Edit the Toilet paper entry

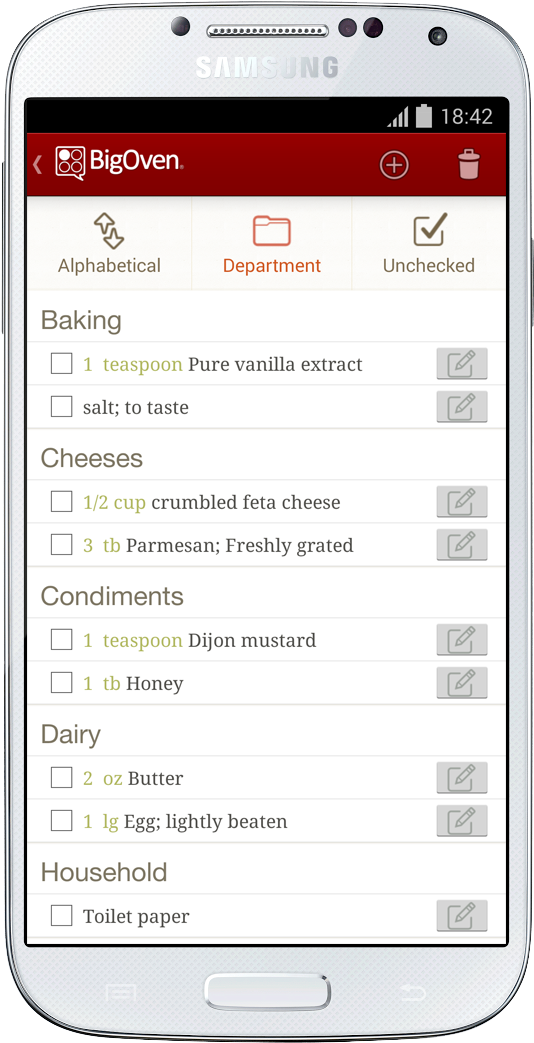tap(462, 916)
